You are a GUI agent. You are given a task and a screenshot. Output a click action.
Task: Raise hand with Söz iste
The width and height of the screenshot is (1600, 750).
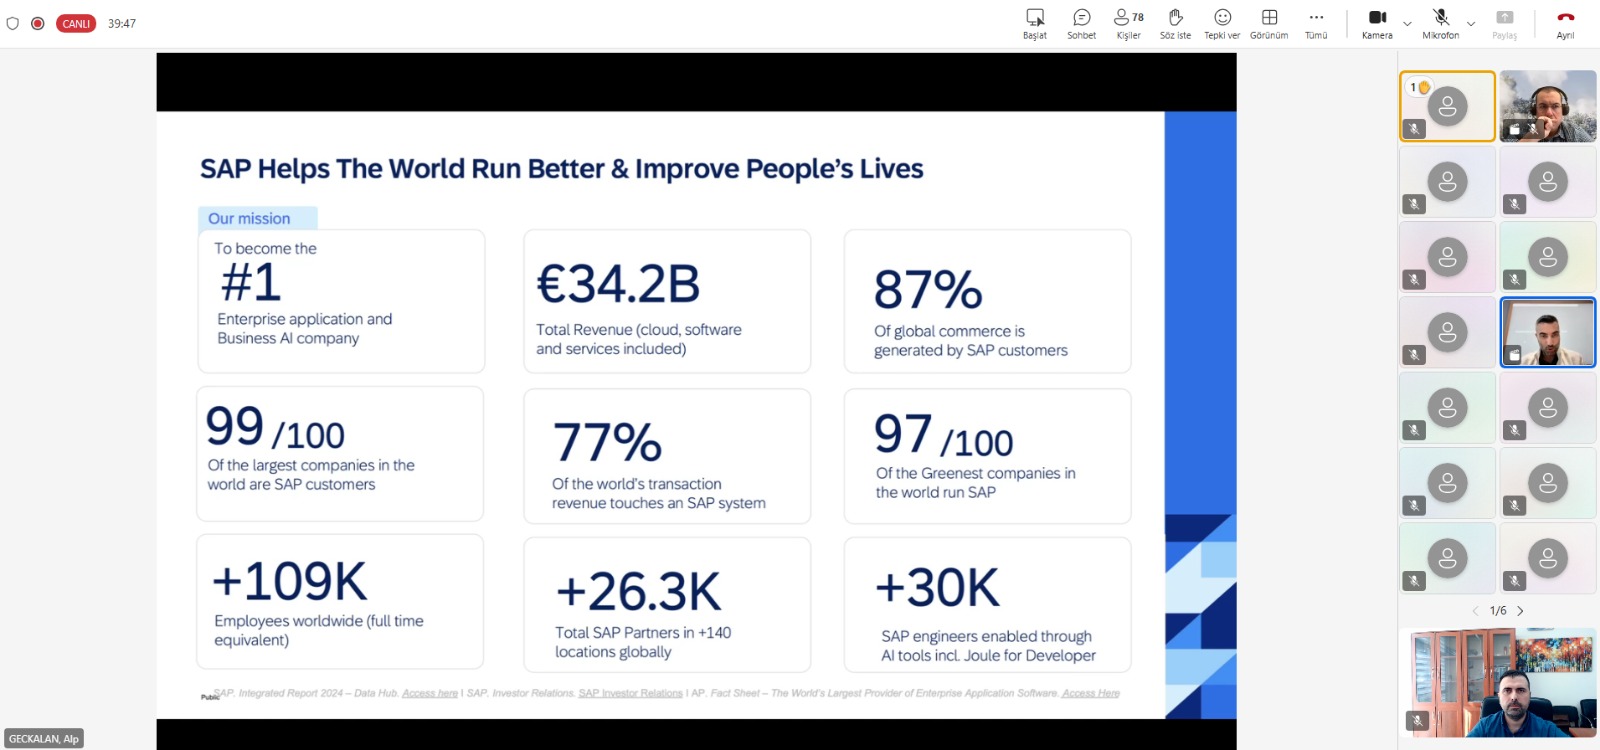1175,24
